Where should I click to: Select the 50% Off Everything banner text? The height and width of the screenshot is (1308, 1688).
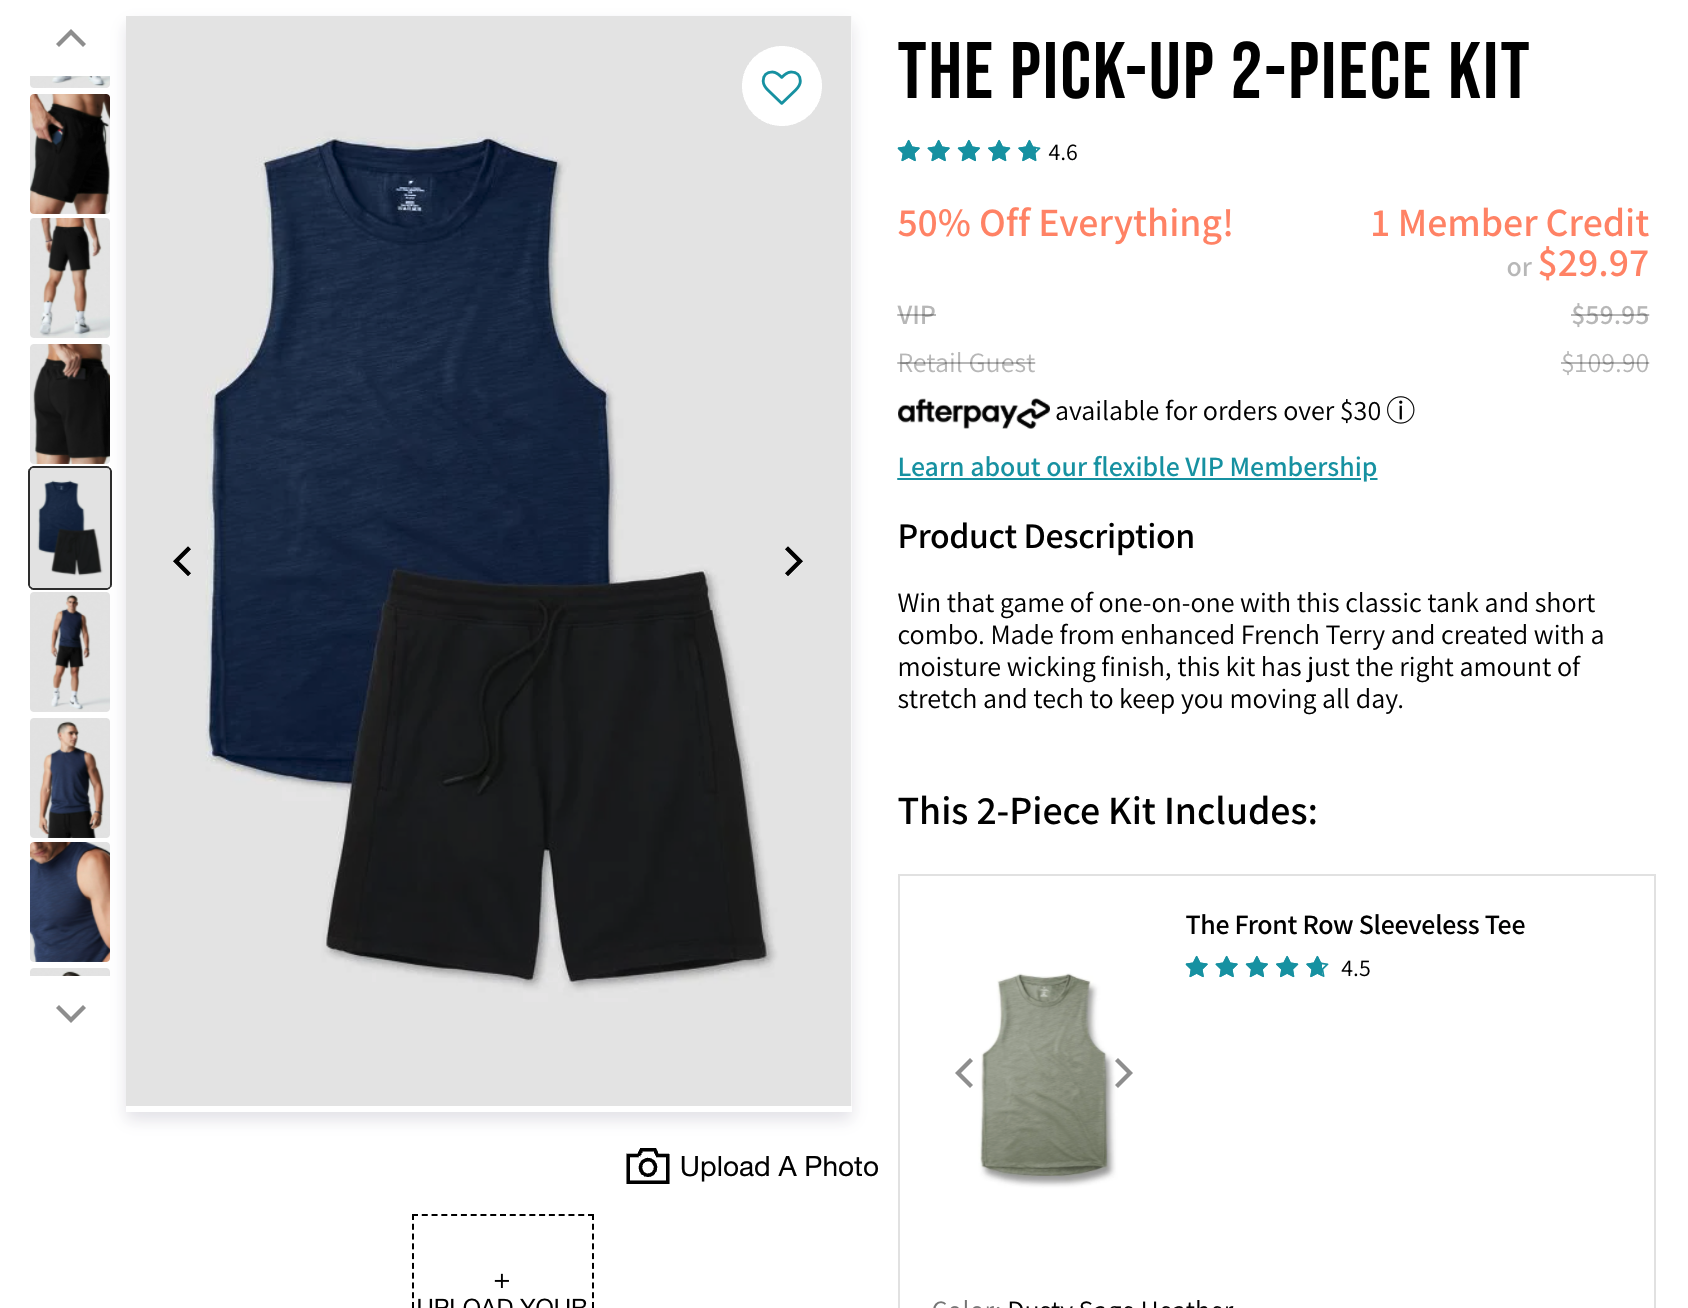[1064, 223]
